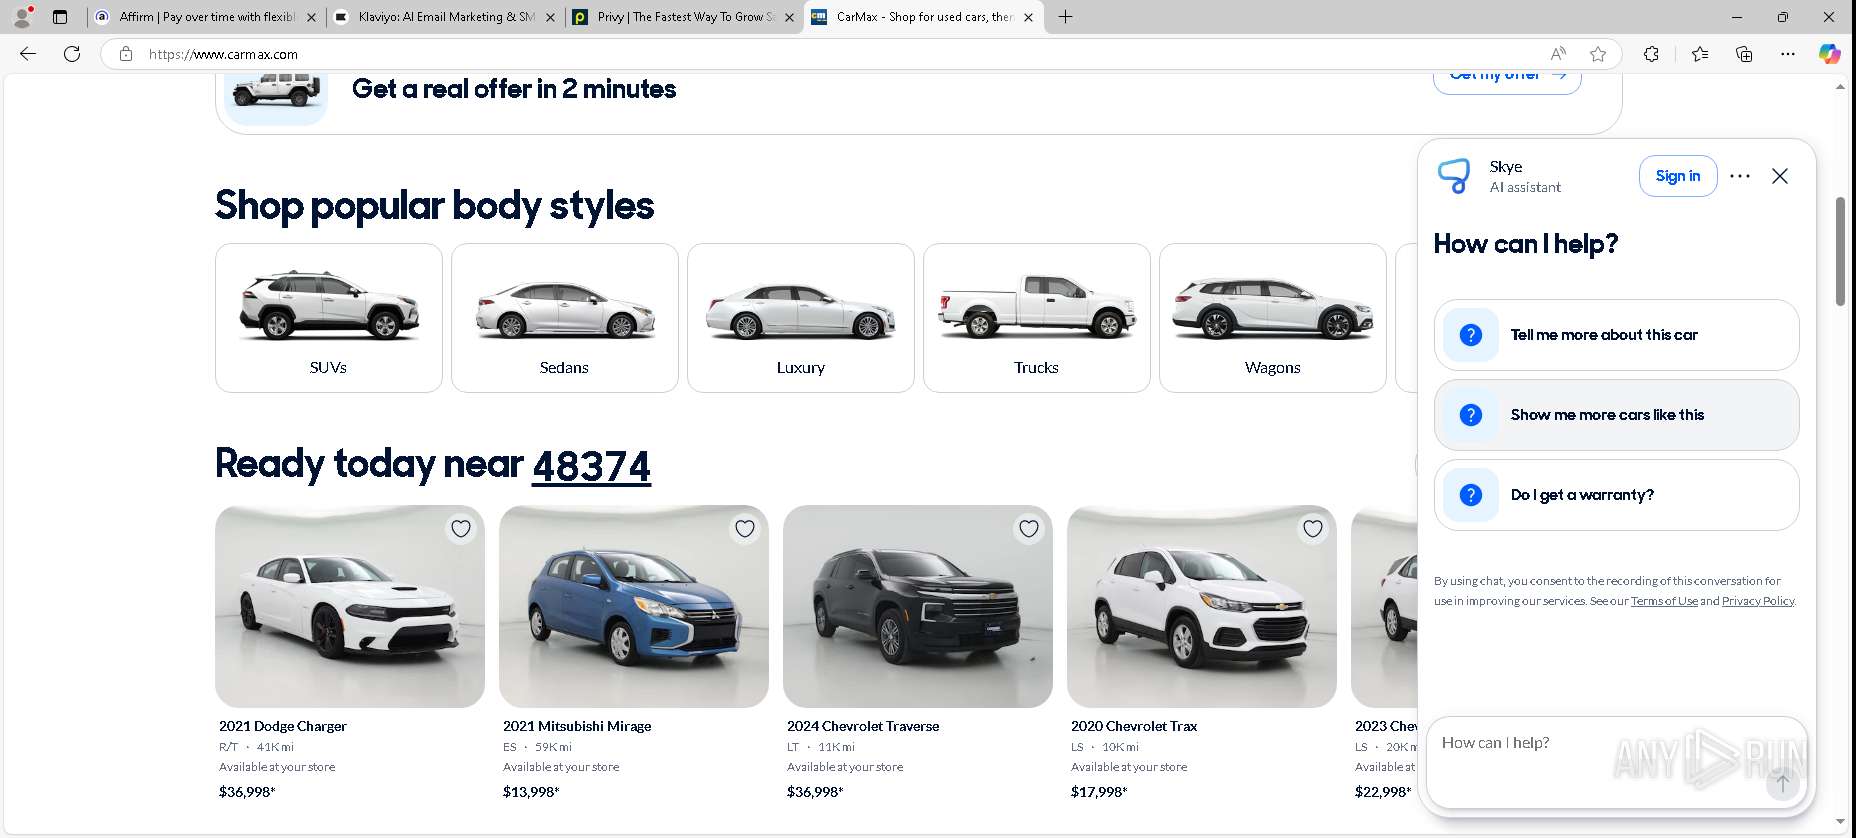Screen dimensions: 1856x838
Task: Open Copilot sidebar icon
Action: tap(1830, 54)
